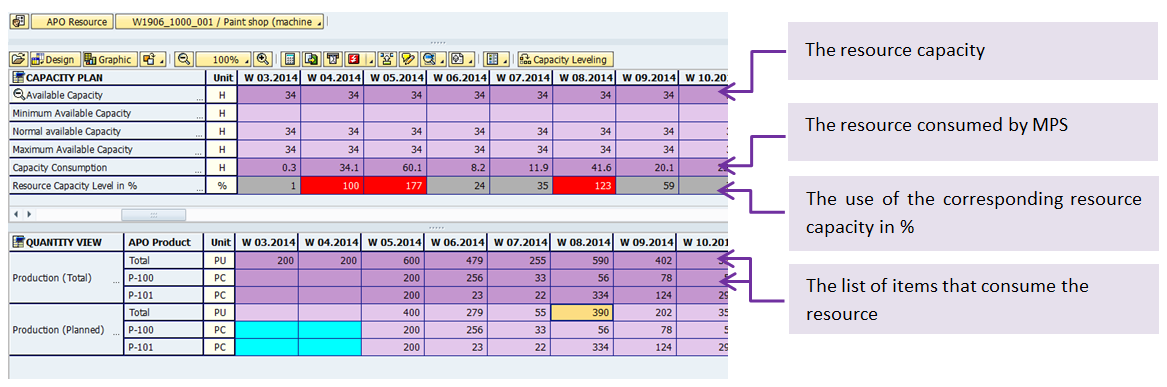Open the Graphic view button
The width and height of the screenshot is (1167, 387).
[109, 60]
